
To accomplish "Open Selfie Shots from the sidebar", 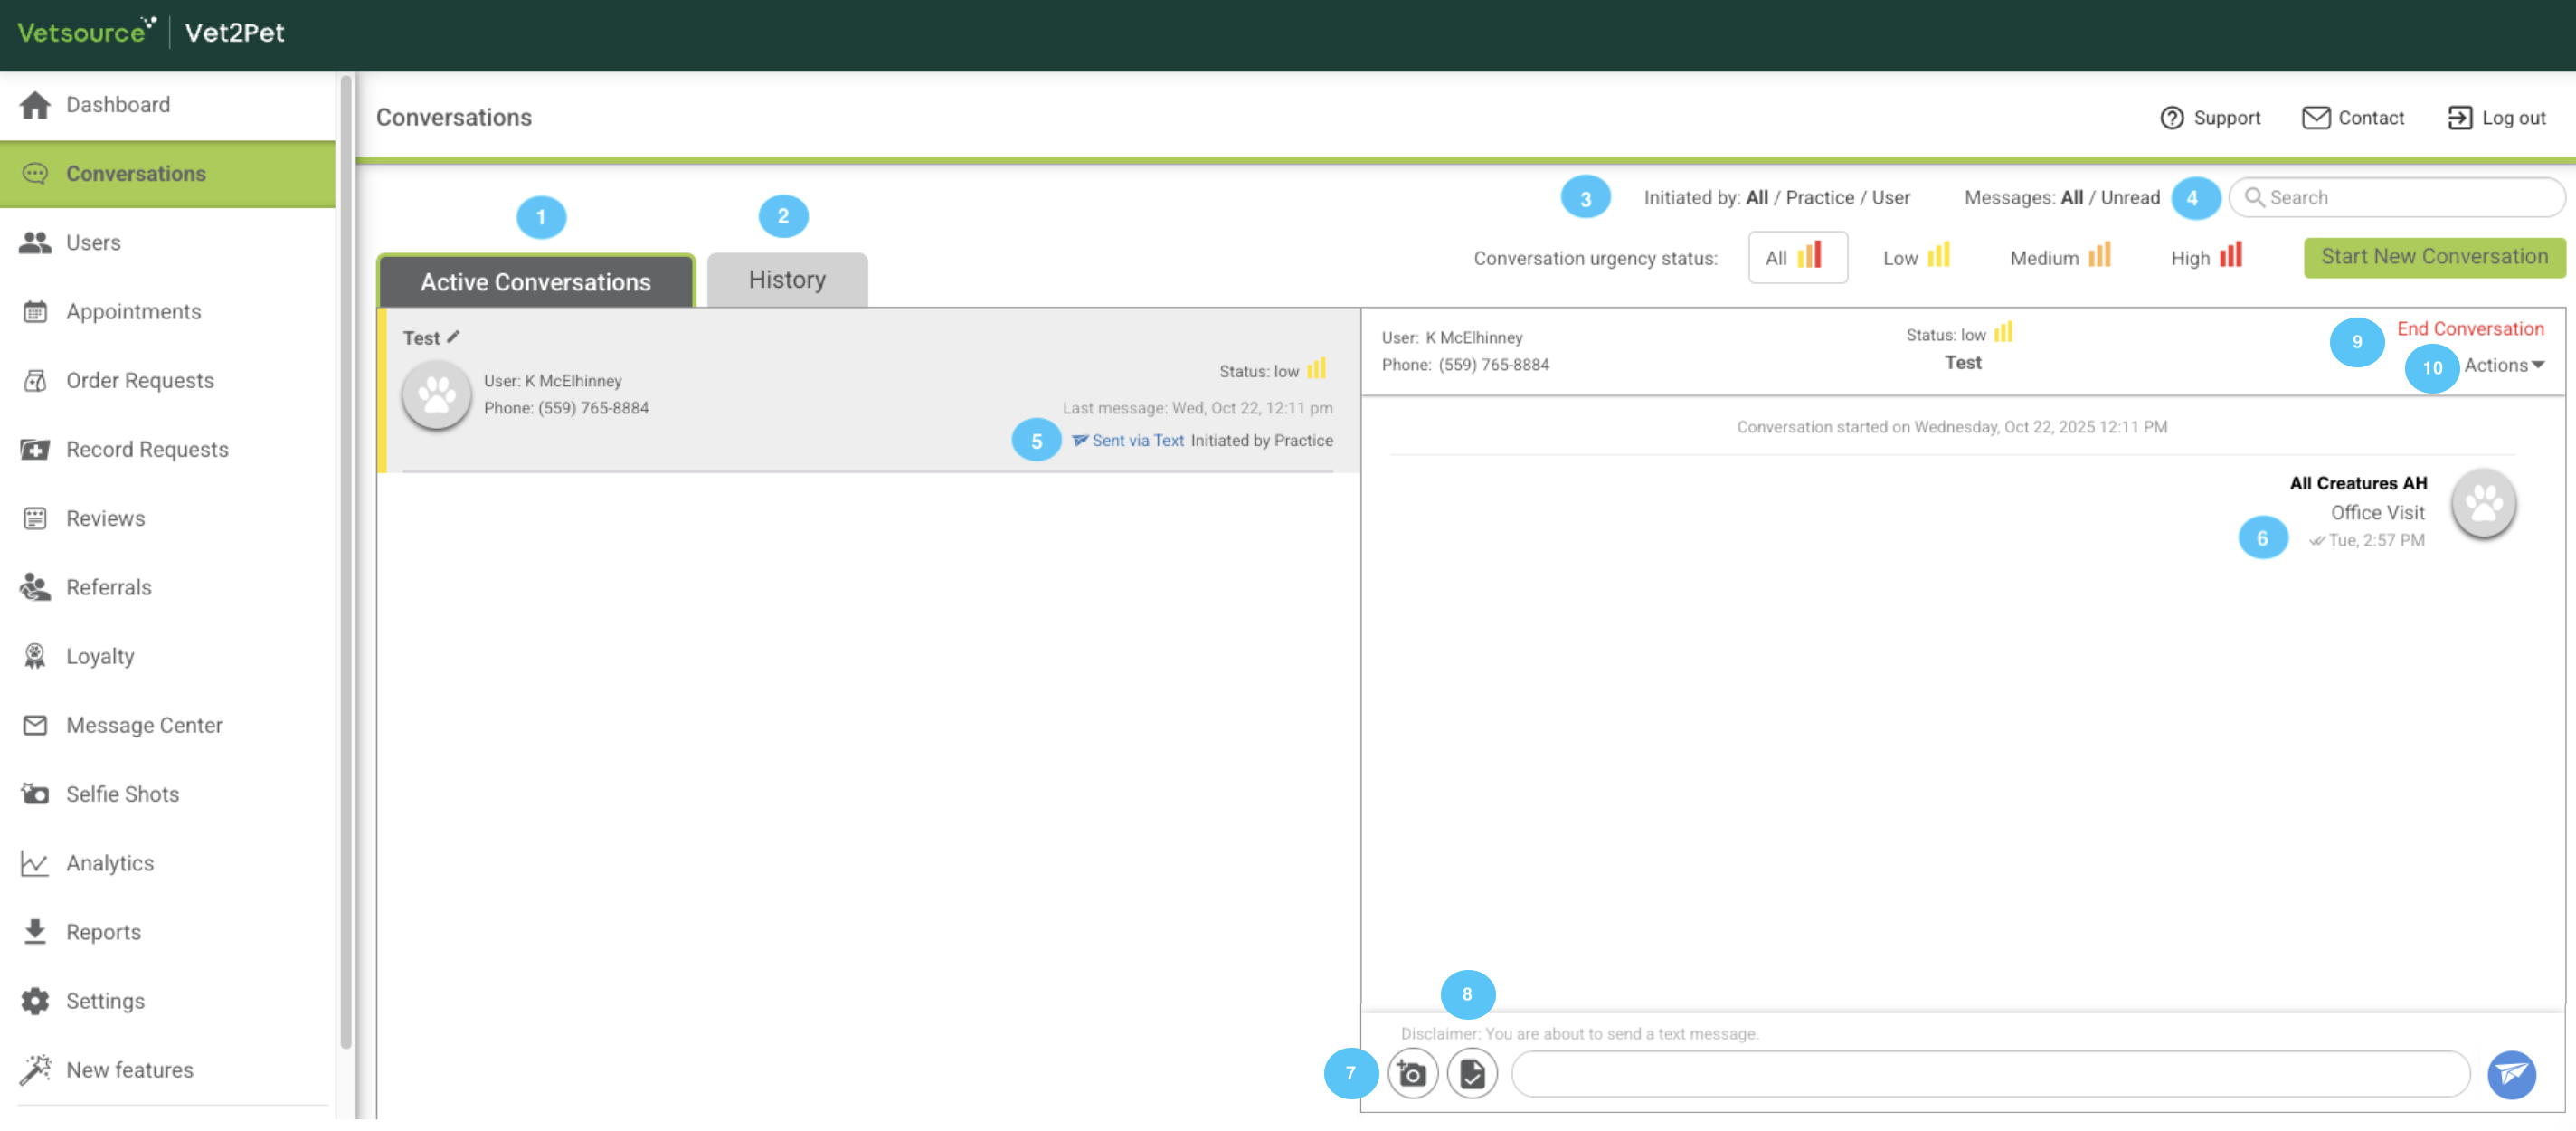I will click(x=122, y=794).
